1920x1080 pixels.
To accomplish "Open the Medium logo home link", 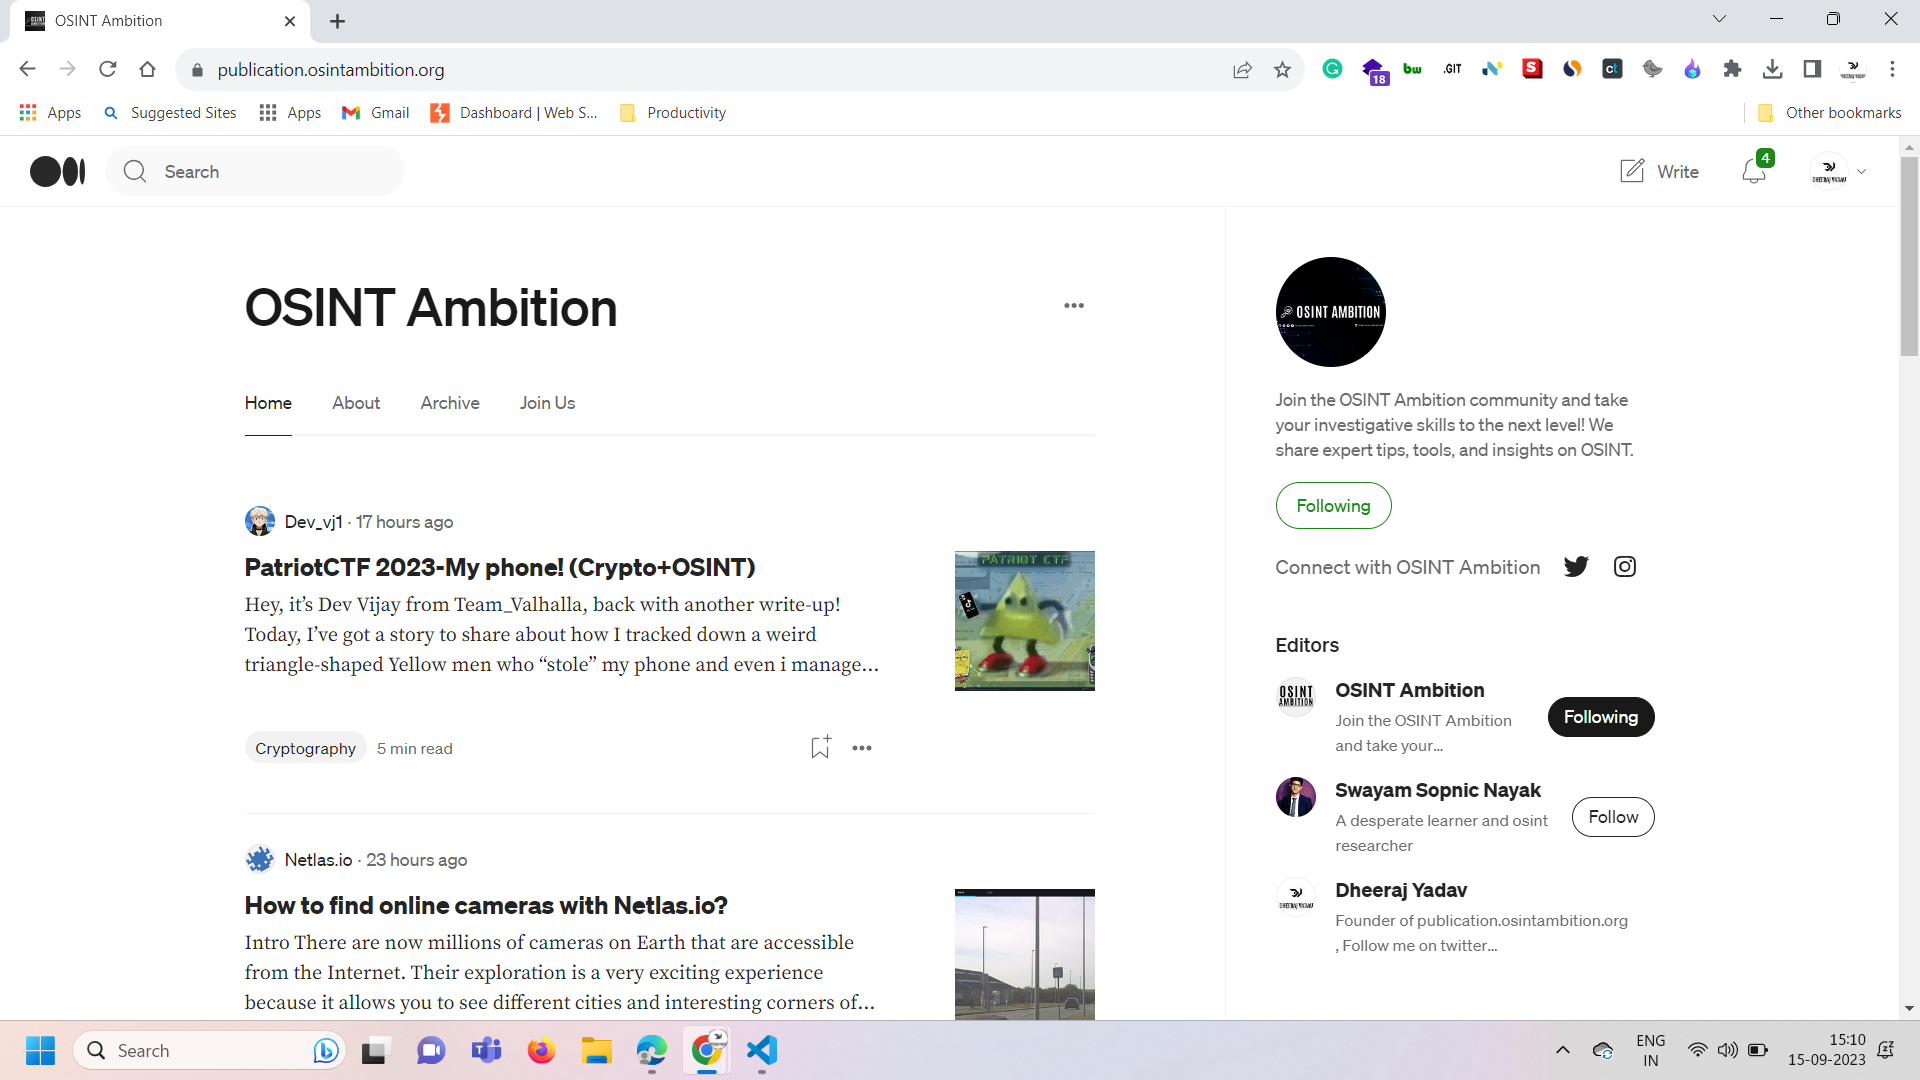I will (x=57, y=172).
